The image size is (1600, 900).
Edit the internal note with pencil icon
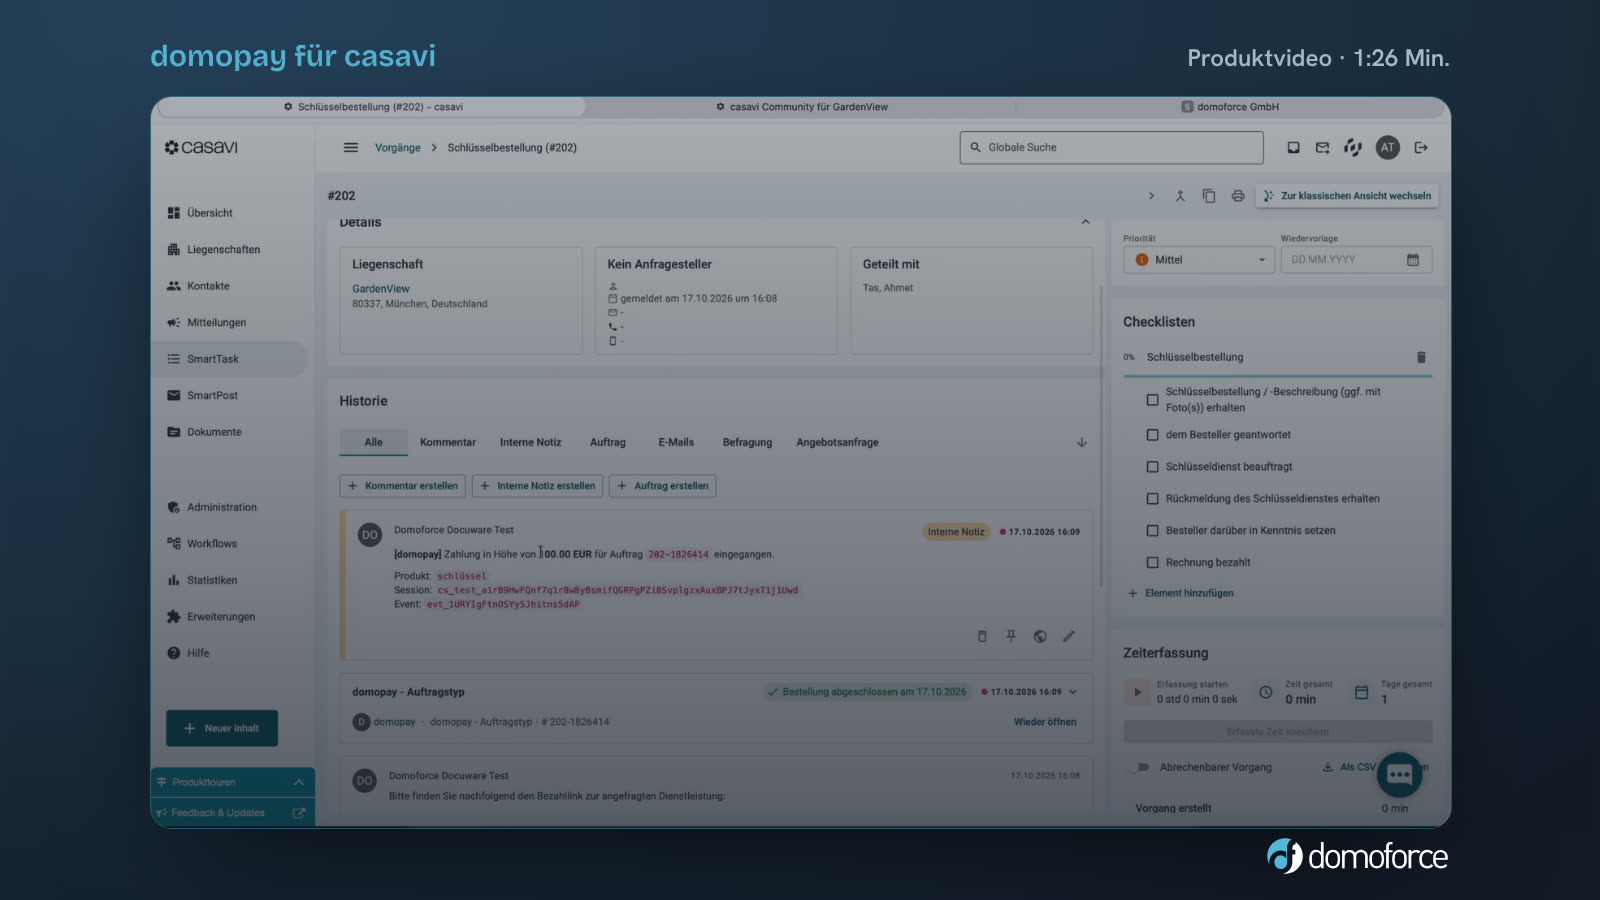(1069, 636)
